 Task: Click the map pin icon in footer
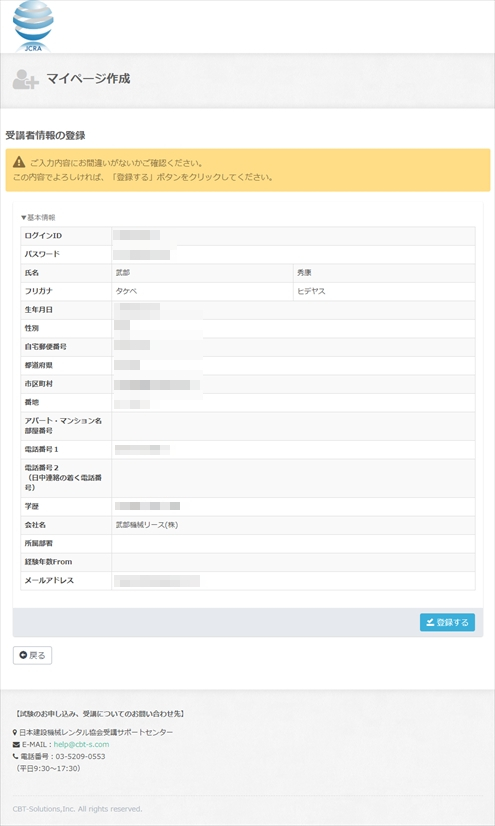(15, 732)
